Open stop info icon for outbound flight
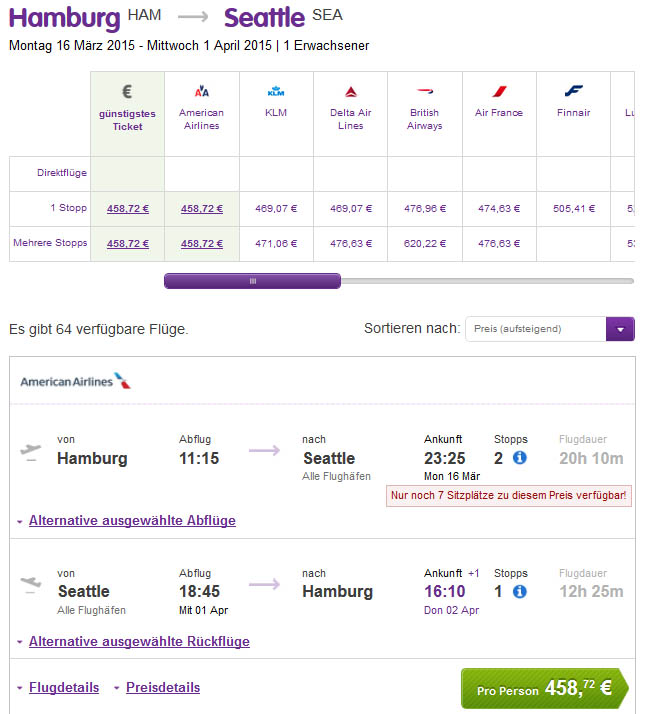This screenshot has width=648, height=714. click(x=520, y=457)
